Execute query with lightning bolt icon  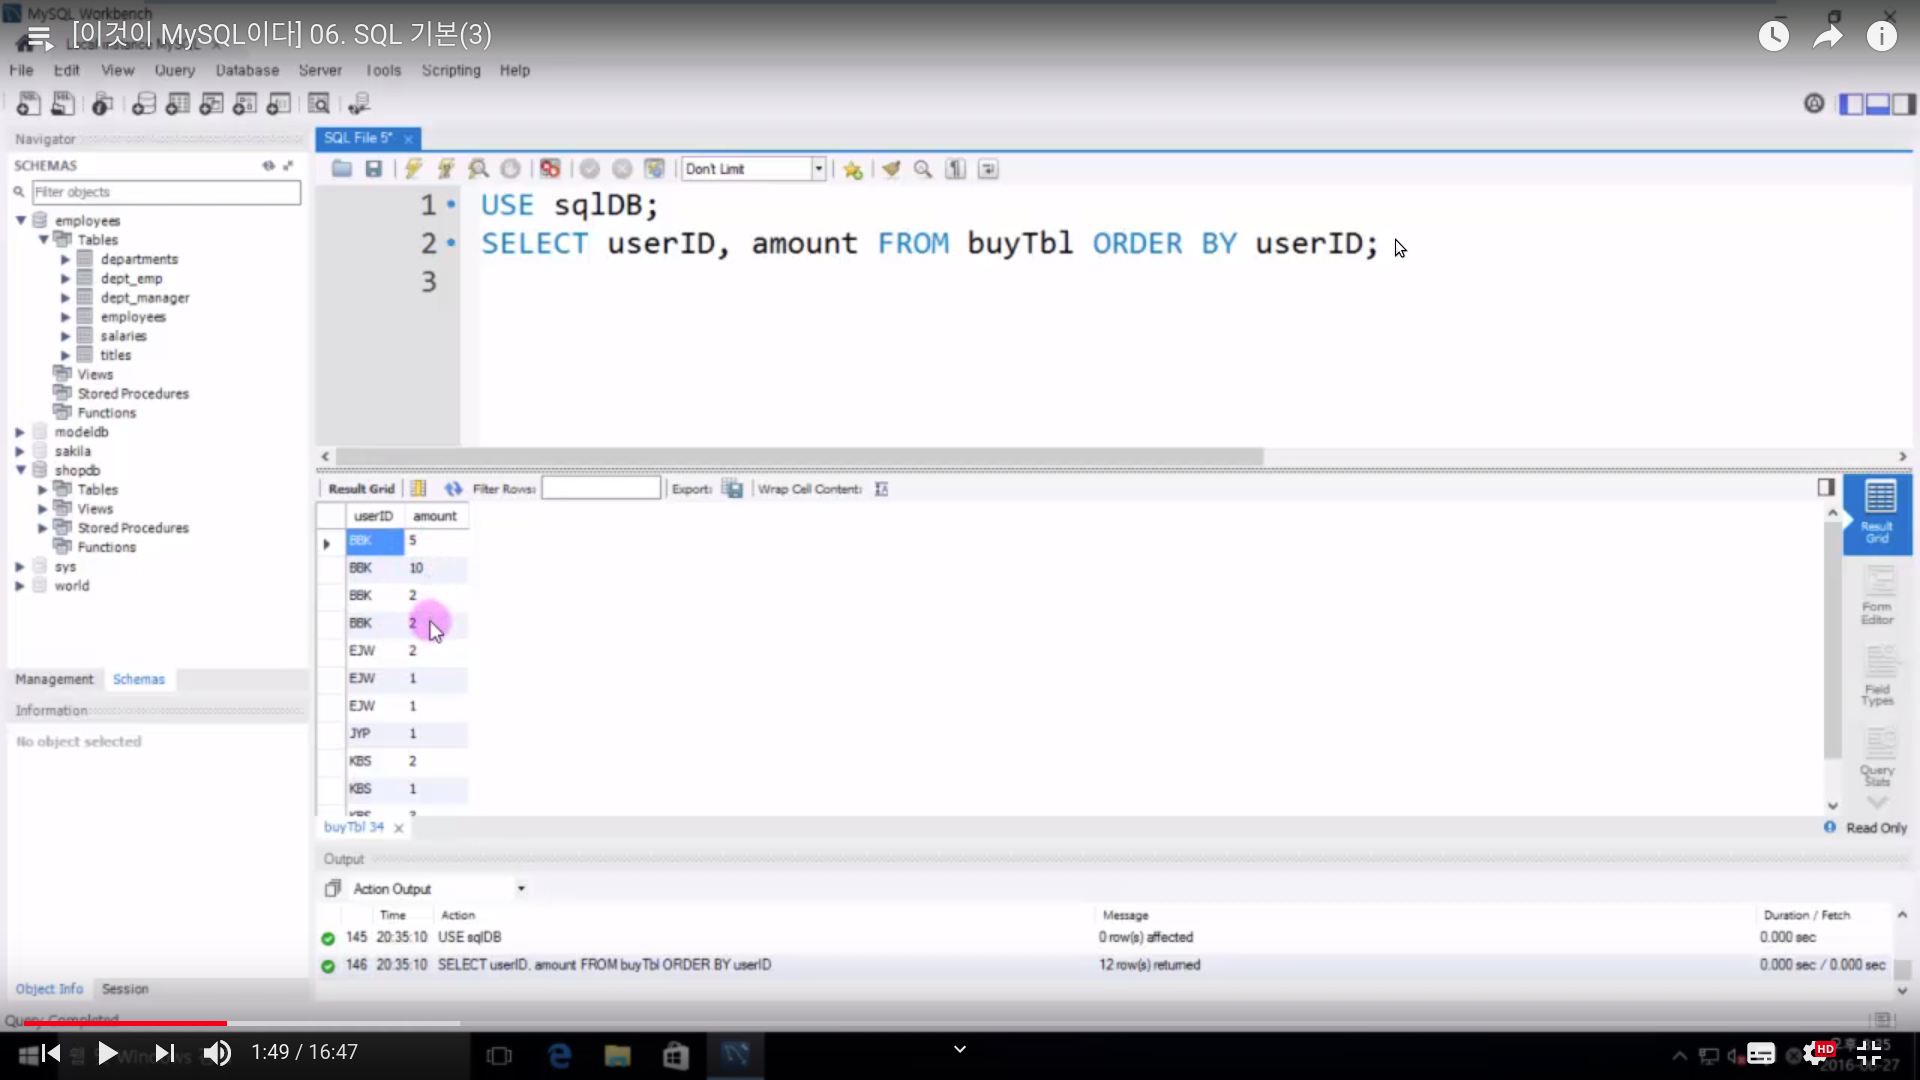click(x=413, y=169)
